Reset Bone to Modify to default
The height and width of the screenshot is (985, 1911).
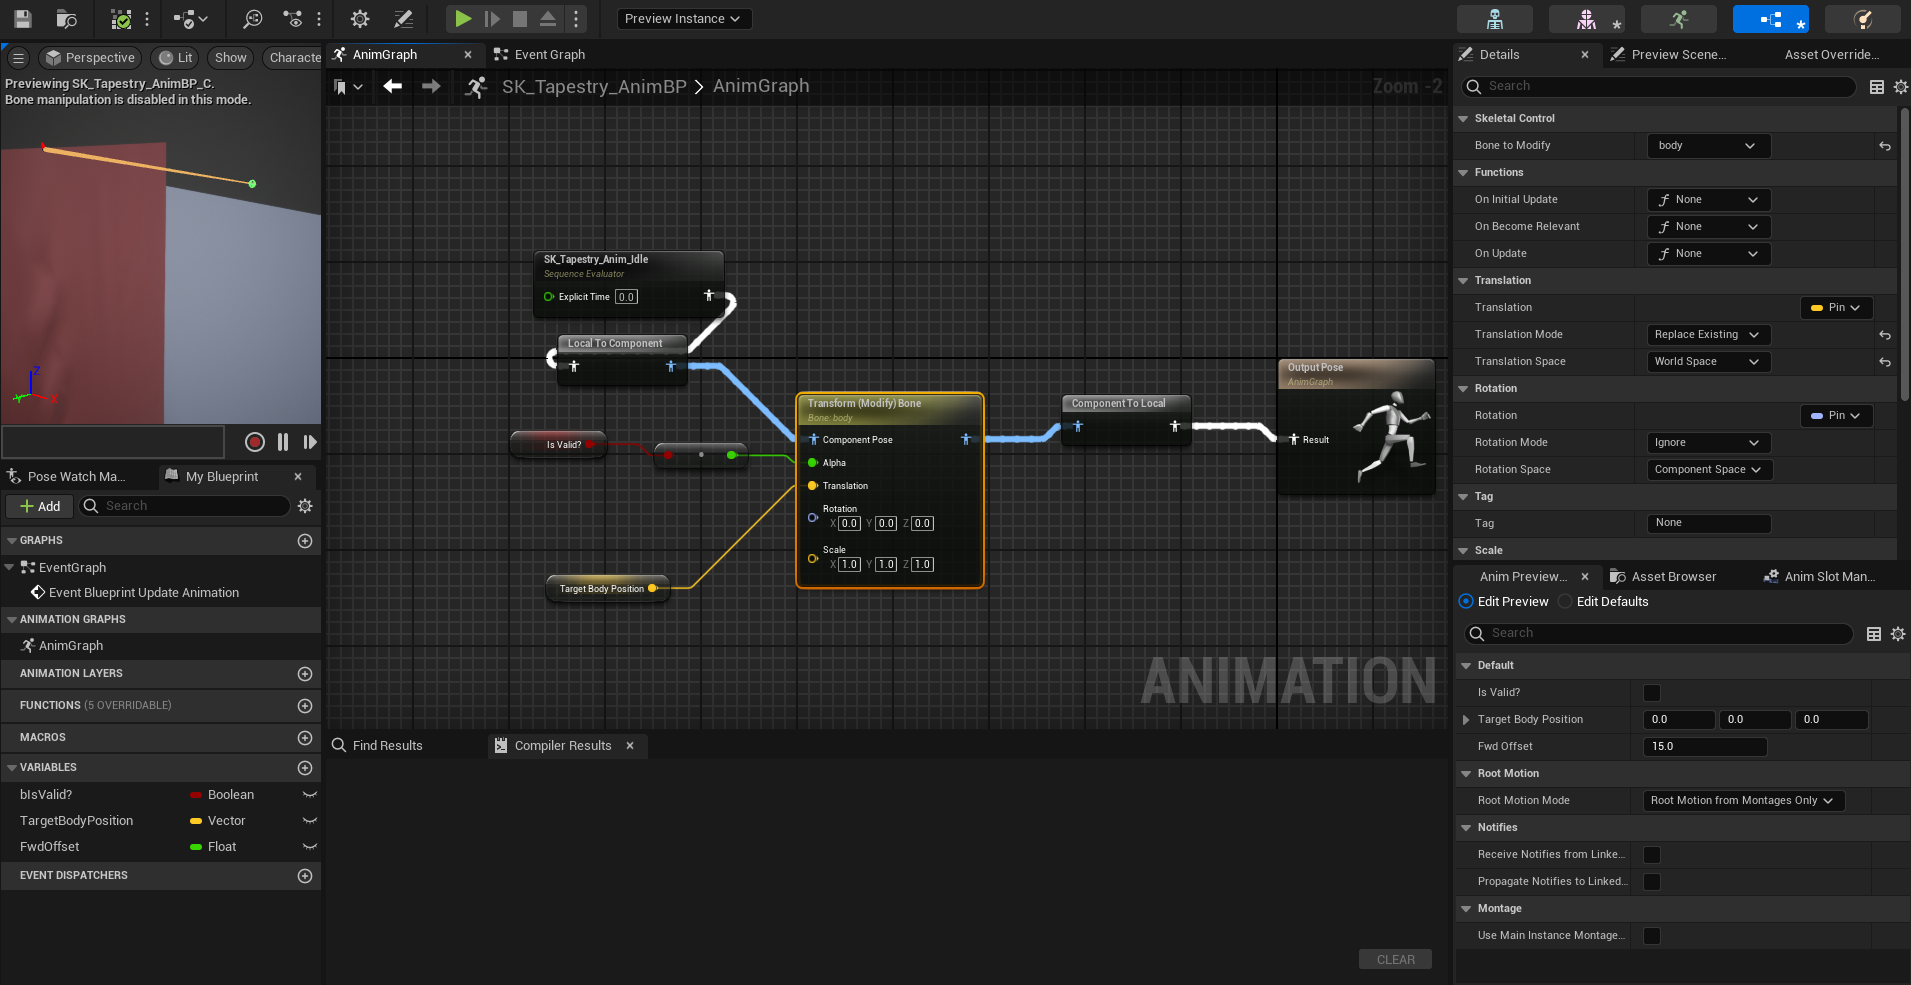(x=1885, y=146)
